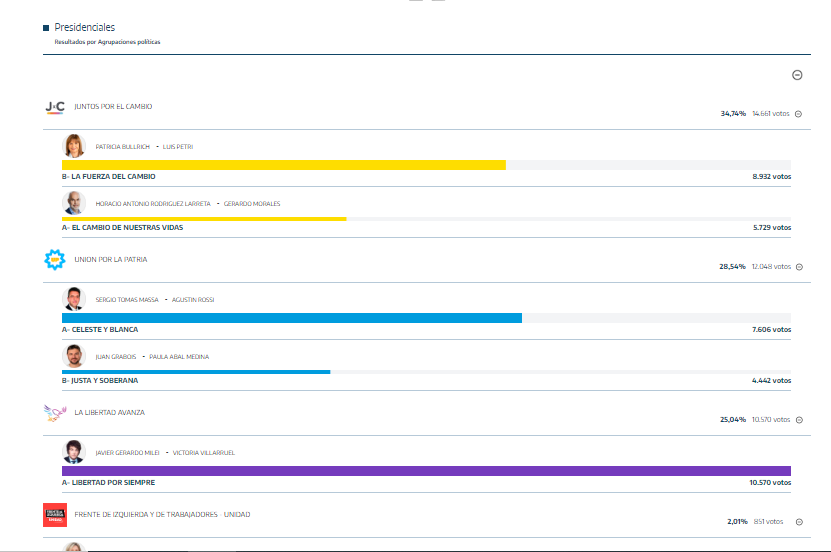
Task: Click Javier Gerardo Milei's candidate photo
Action: (x=75, y=452)
